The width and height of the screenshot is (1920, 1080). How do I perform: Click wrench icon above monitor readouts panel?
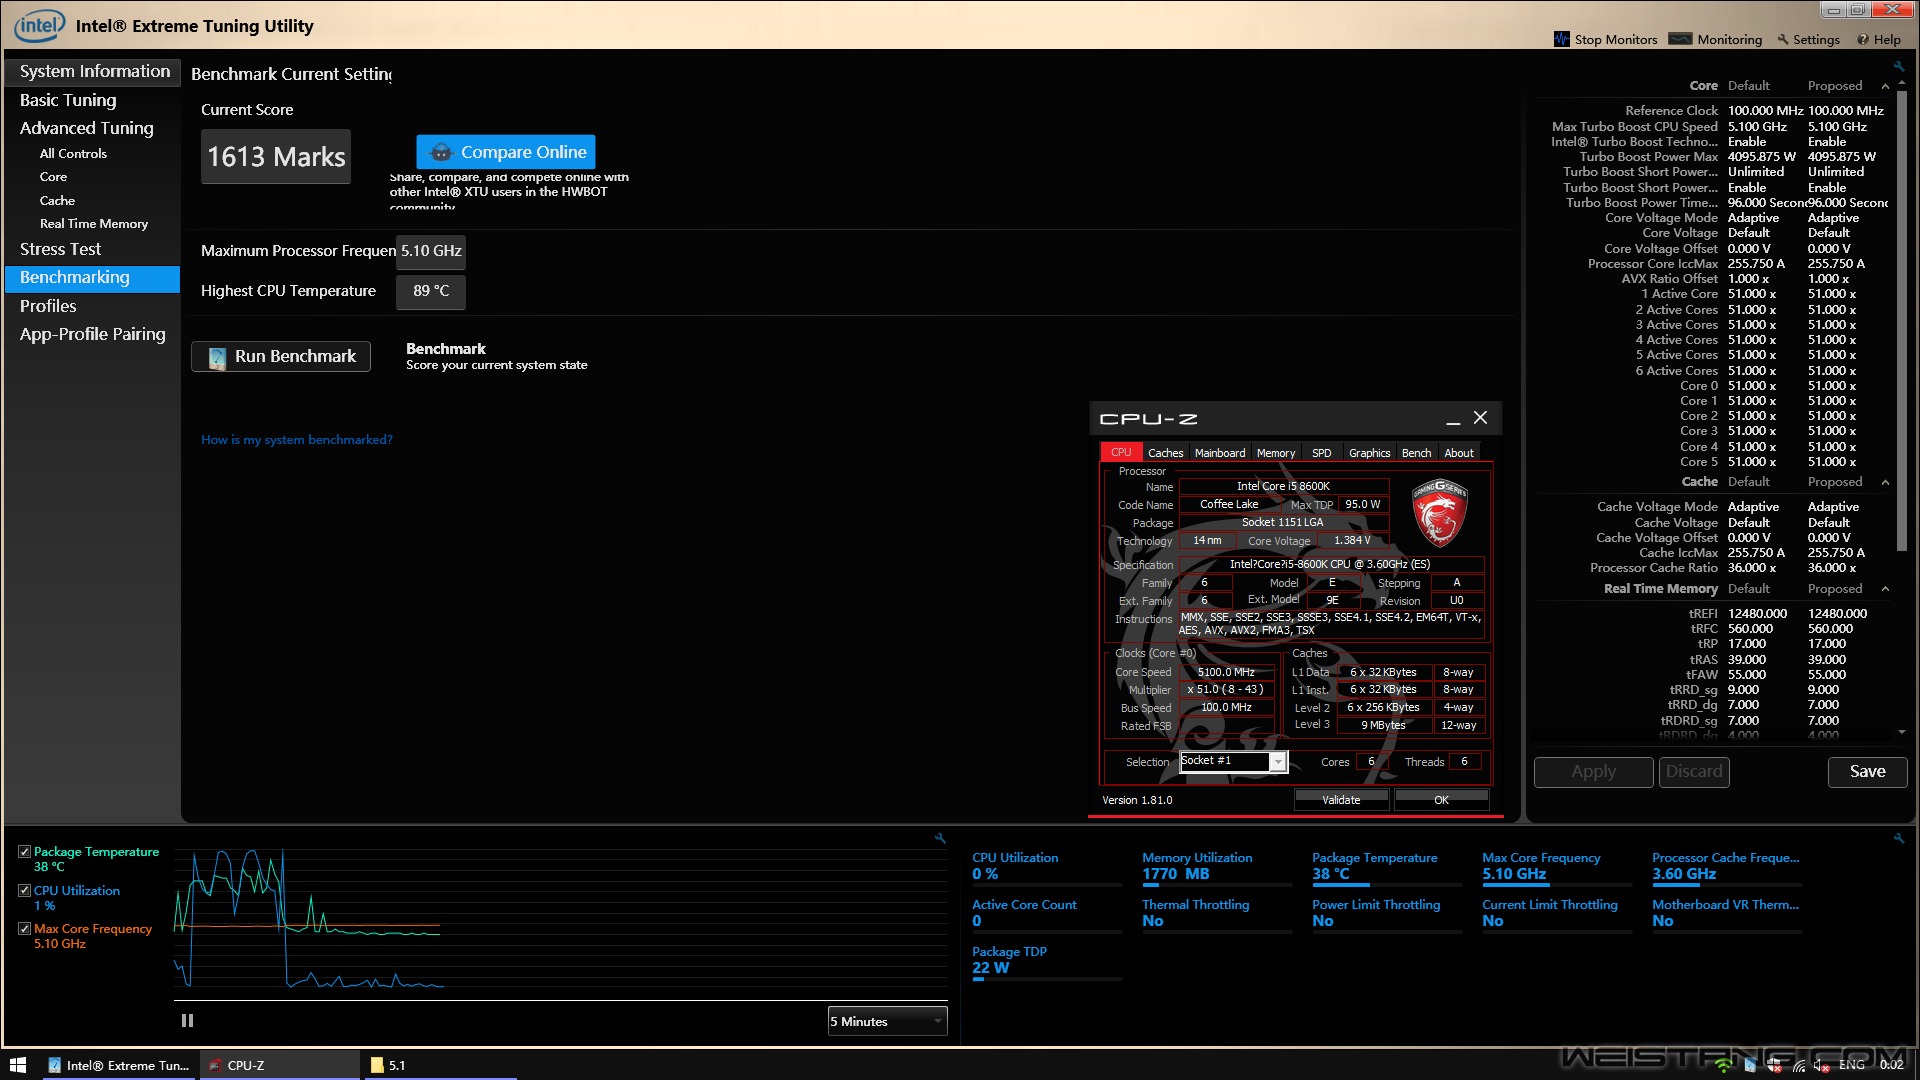pyautogui.click(x=1899, y=838)
